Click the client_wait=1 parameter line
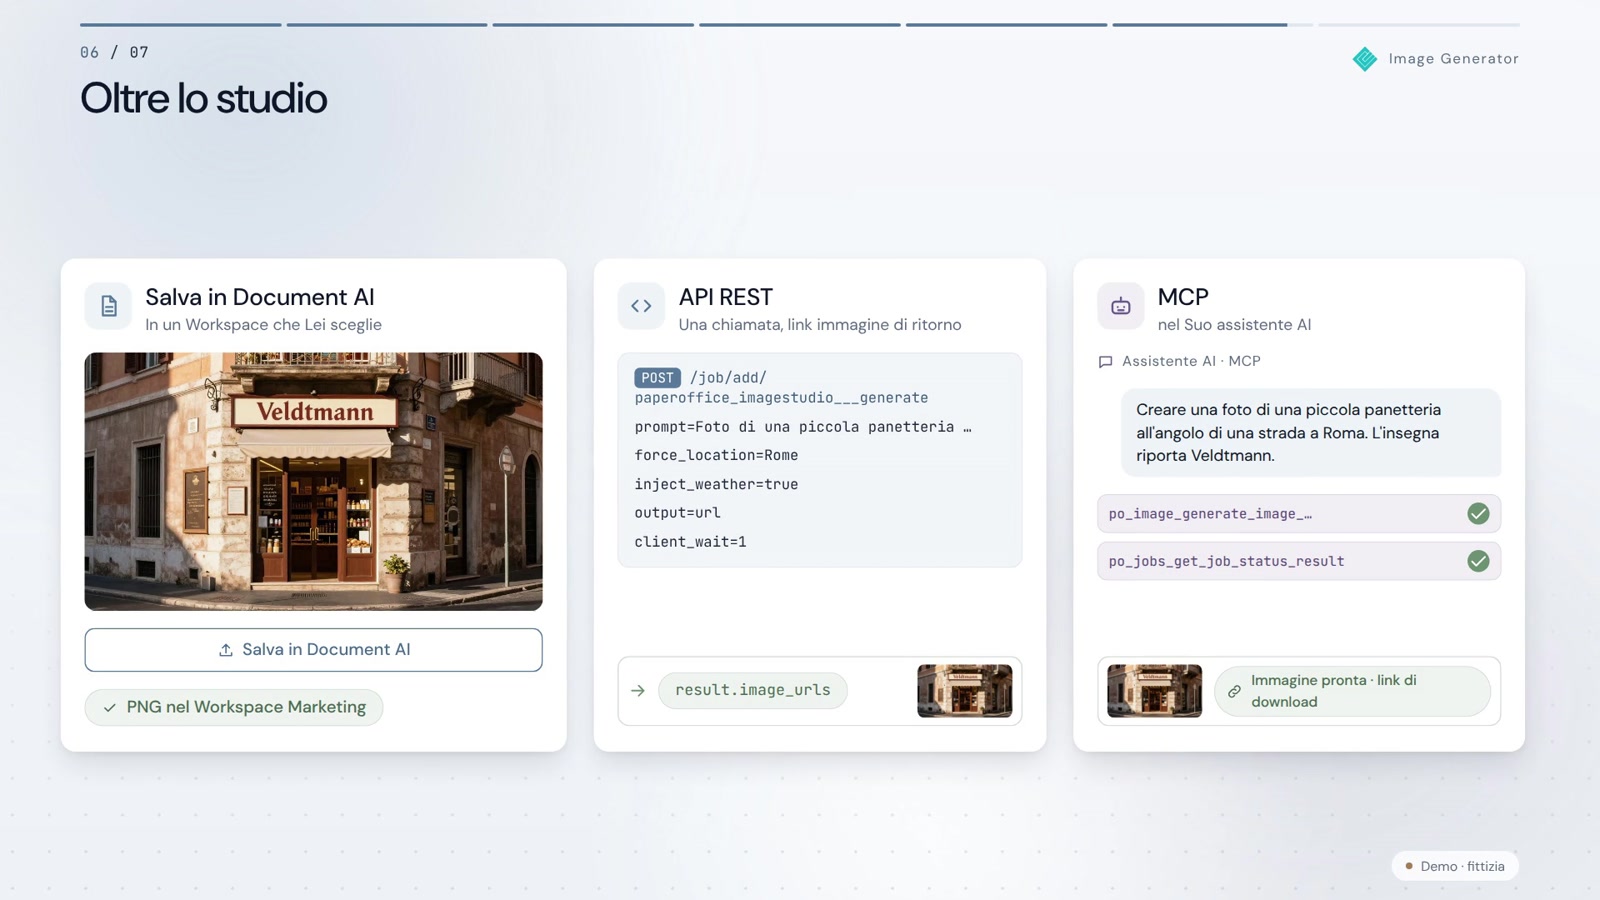The height and width of the screenshot is (900, 1600). point(690,542)
